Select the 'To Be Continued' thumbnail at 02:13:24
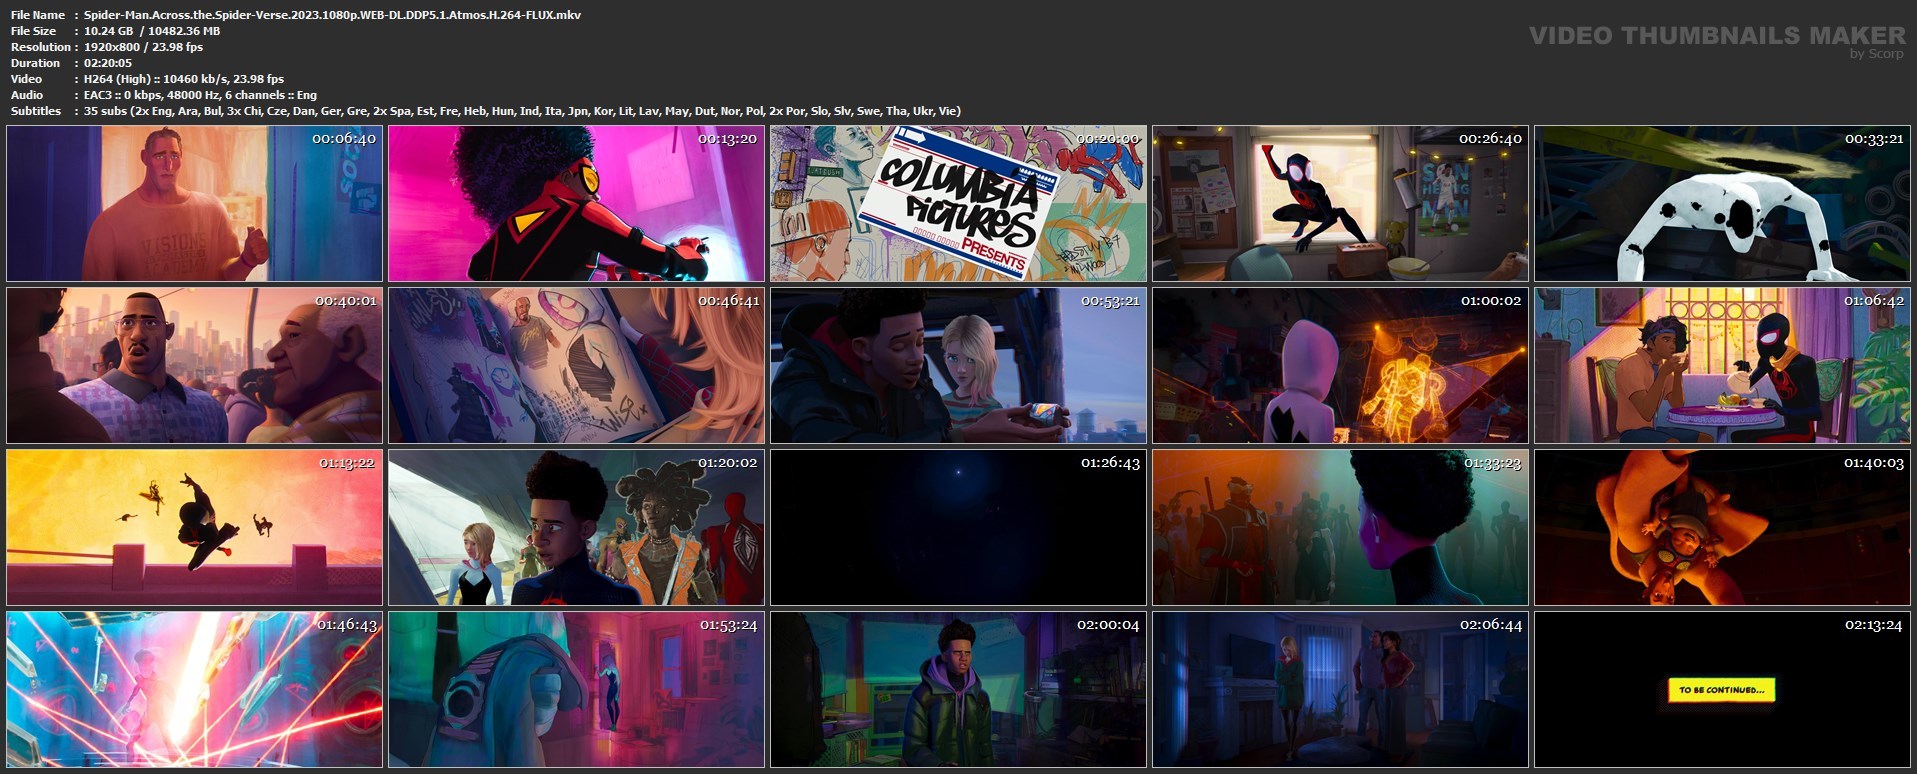 1722,689
